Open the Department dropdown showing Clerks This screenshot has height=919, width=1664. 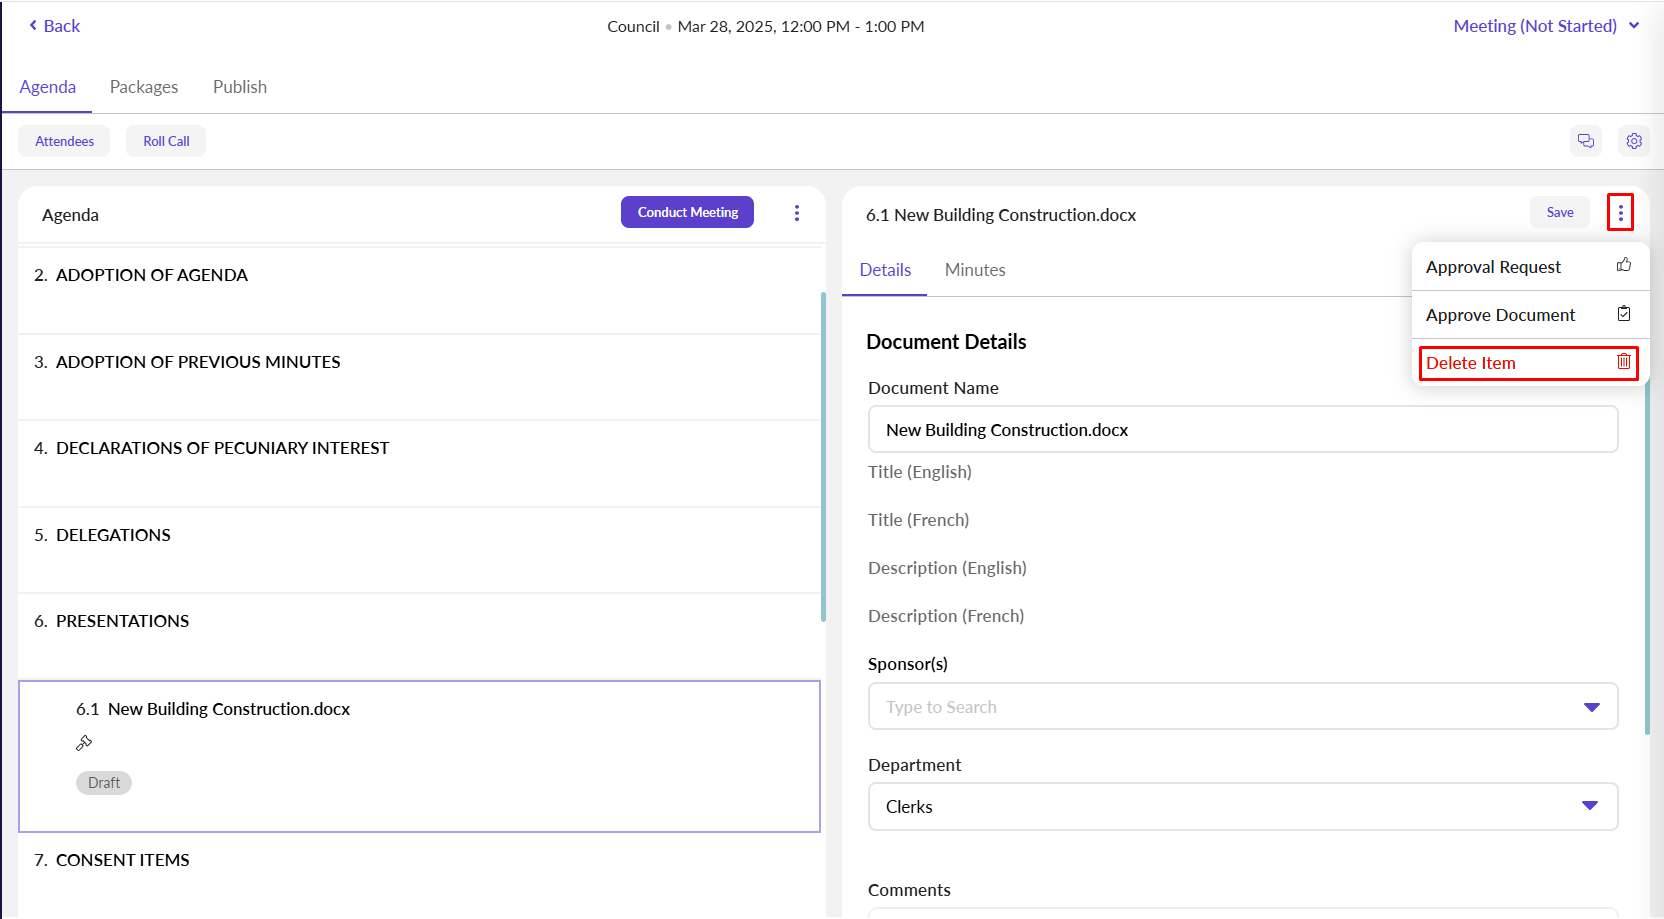click(x=1242, y=806)
